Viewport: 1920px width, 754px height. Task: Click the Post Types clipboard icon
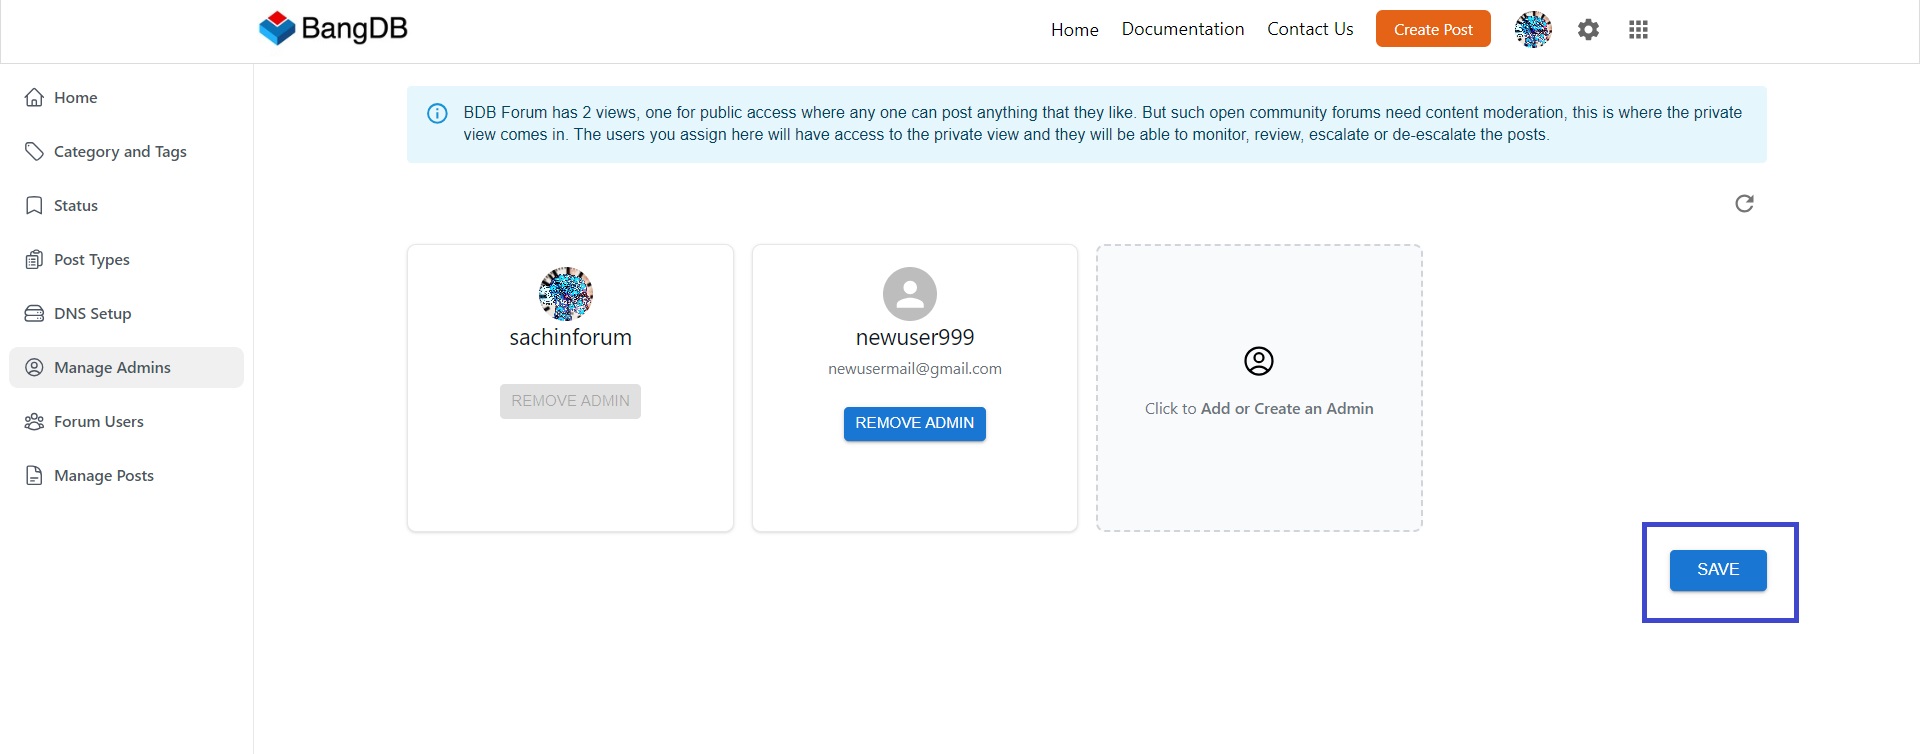(34, 259)
